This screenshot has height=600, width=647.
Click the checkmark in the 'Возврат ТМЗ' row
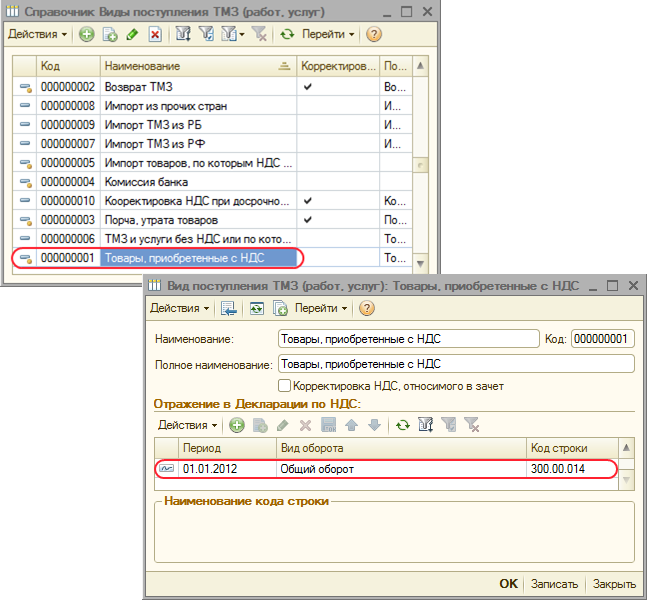[x=308, y=87]
